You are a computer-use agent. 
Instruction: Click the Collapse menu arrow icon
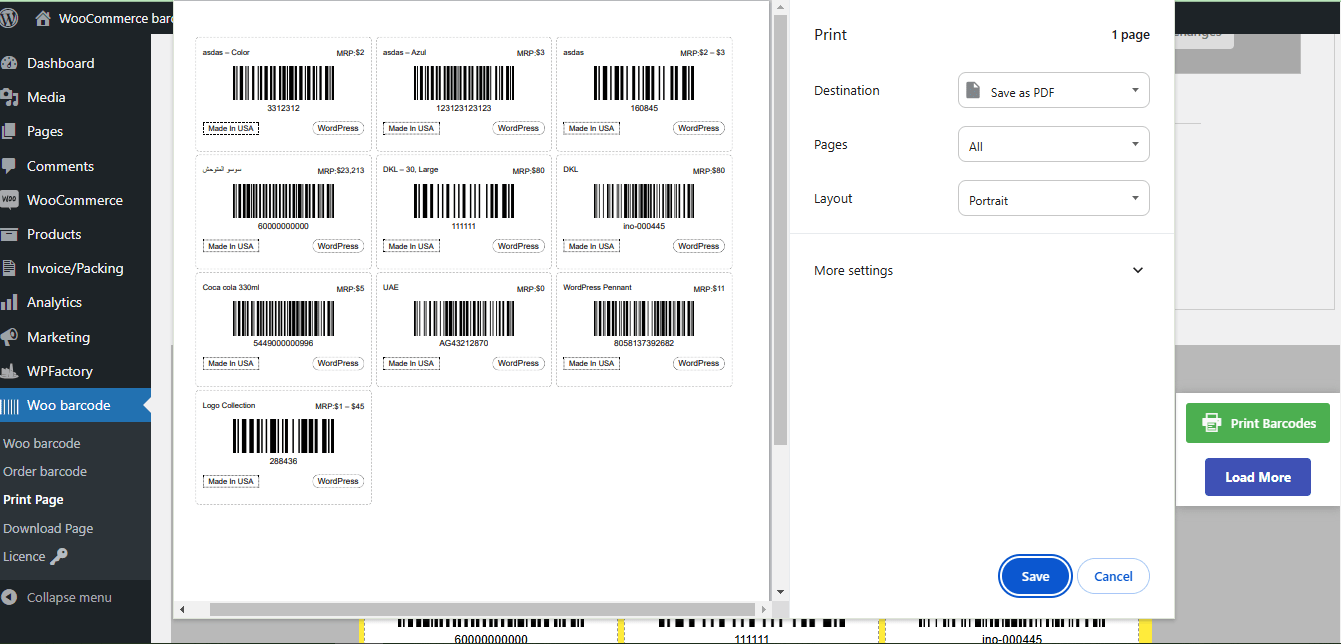click(x=10, y=597)
